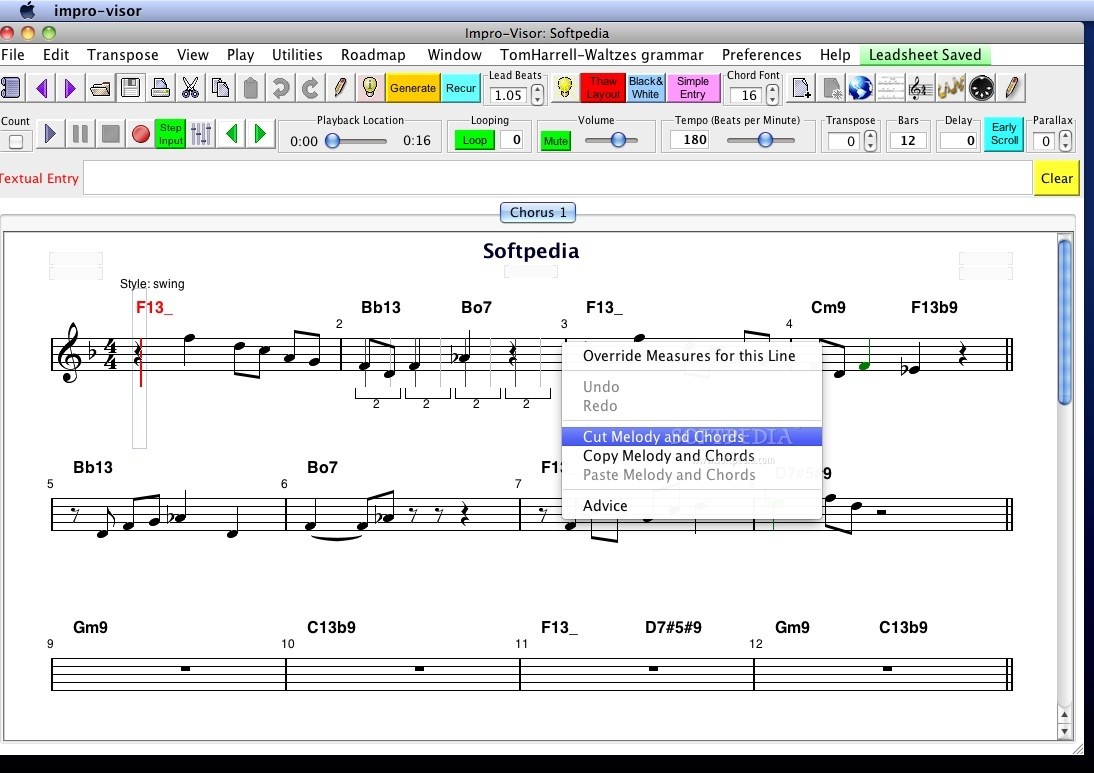Toggle the green Loop button
This screenshot has height=773, width=1094.
475,140
